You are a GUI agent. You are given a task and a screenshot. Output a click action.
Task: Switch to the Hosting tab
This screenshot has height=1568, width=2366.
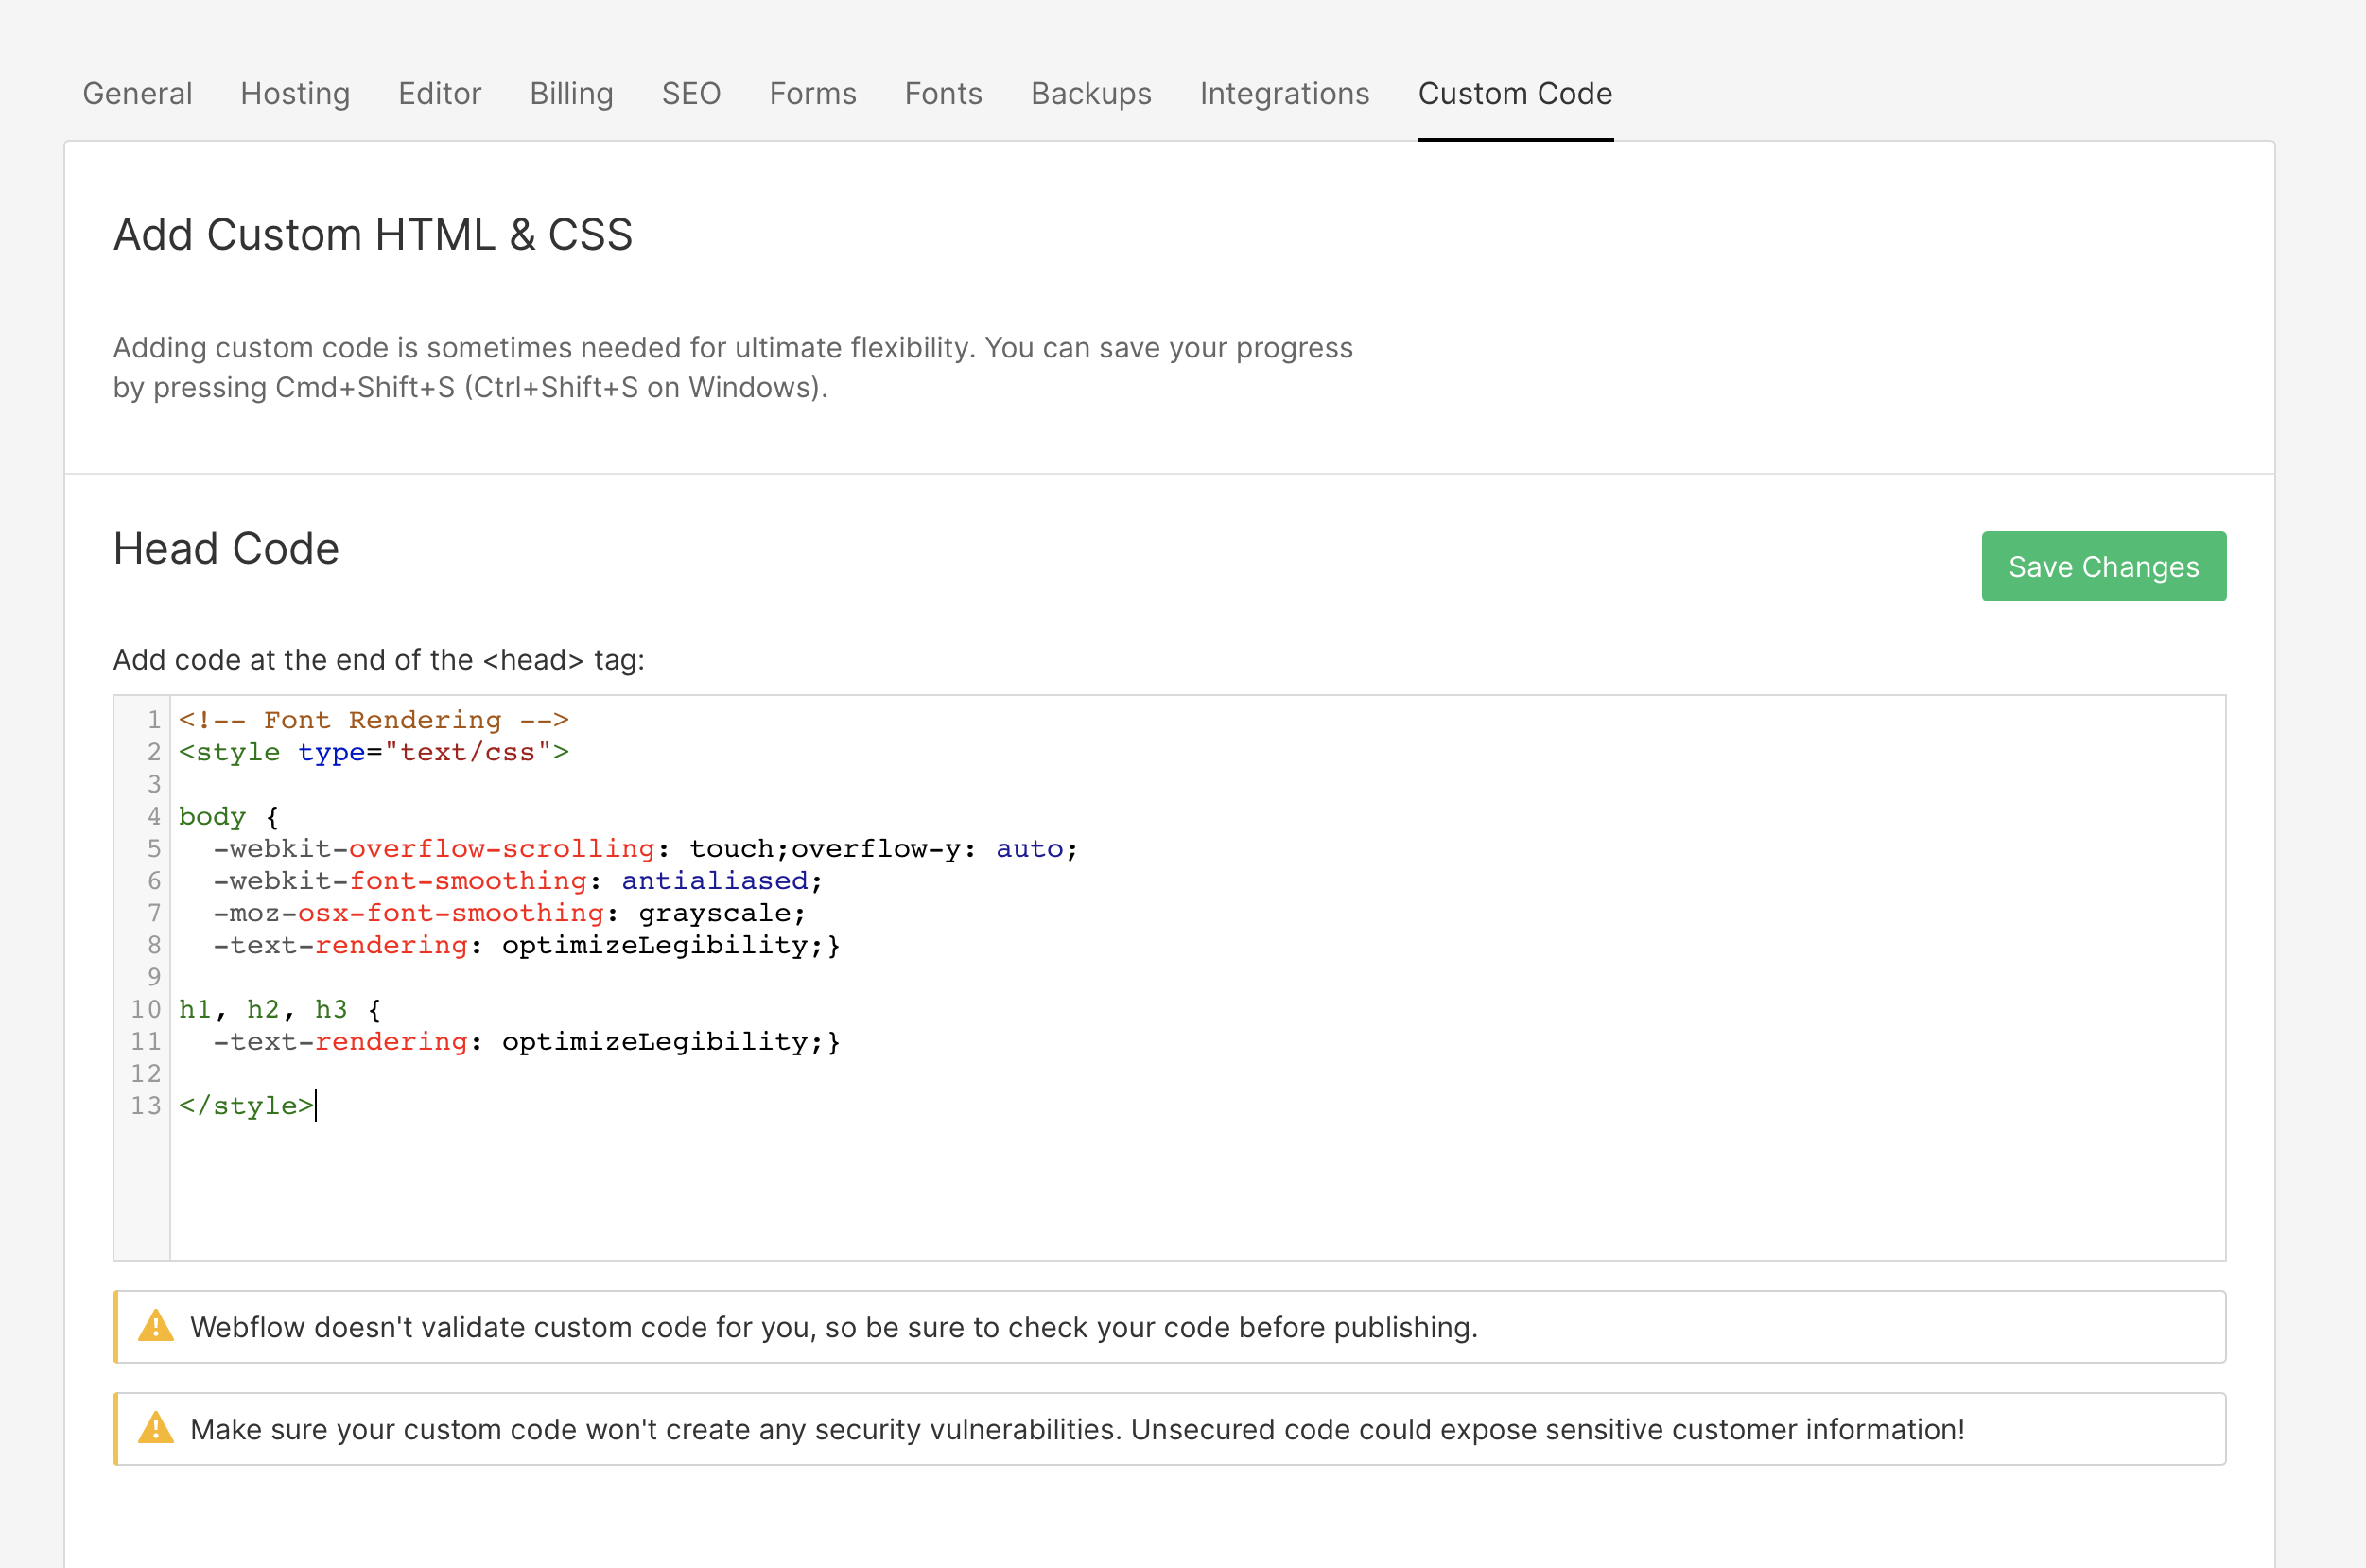click(x=295, y=93)
